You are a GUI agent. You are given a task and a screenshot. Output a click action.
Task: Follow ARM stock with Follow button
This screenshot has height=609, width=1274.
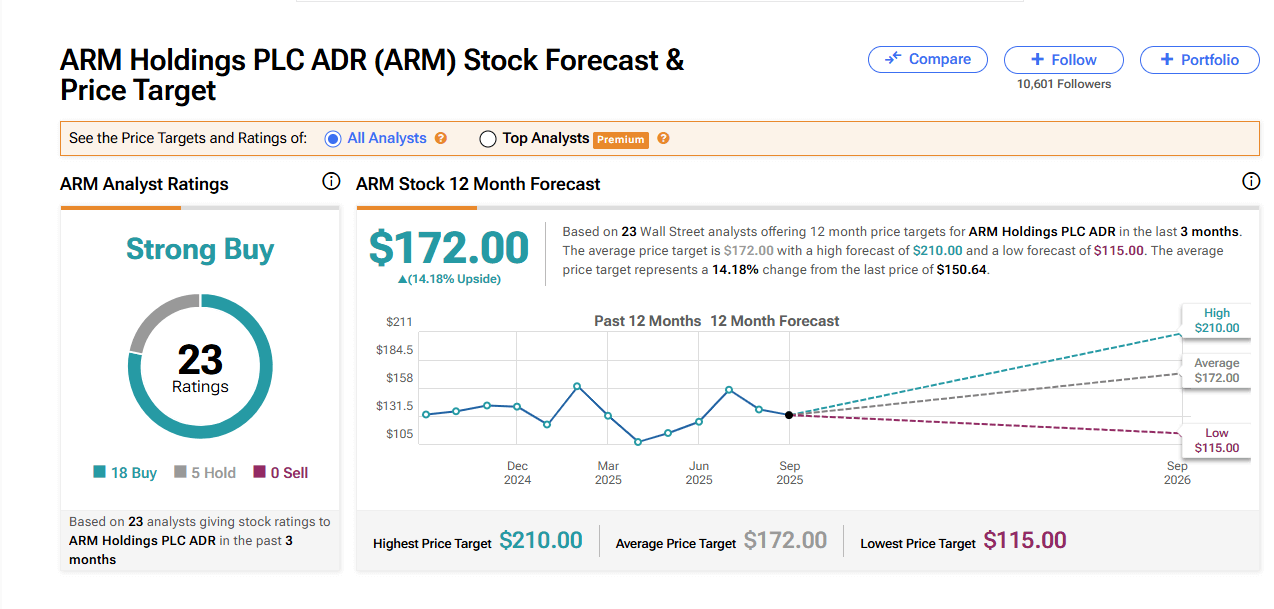tap(1063, 60)
